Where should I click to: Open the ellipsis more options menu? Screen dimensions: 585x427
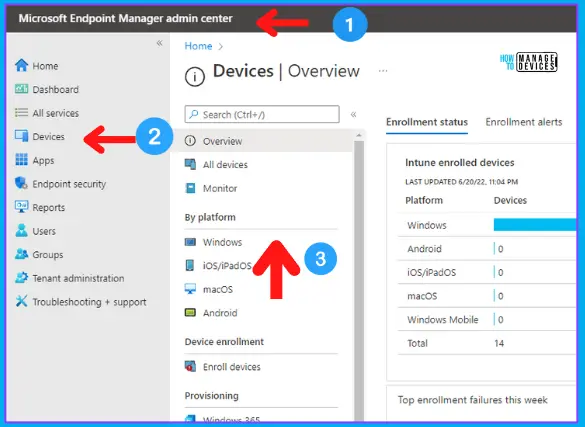383,70
